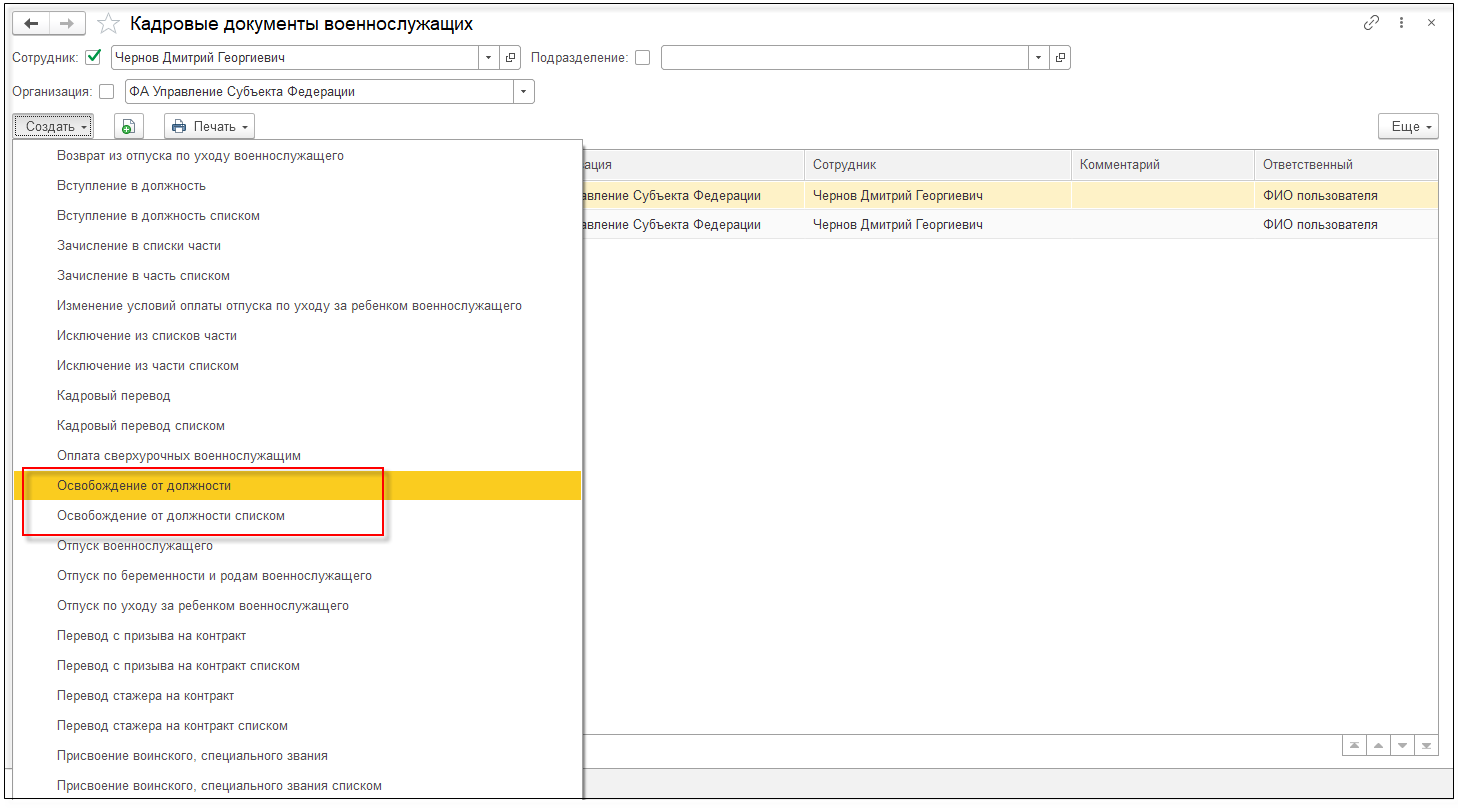This screenshot has width=1458, height=812.
Task: Open the Сотрудник field selection form icon
Action: coord(511,58)
